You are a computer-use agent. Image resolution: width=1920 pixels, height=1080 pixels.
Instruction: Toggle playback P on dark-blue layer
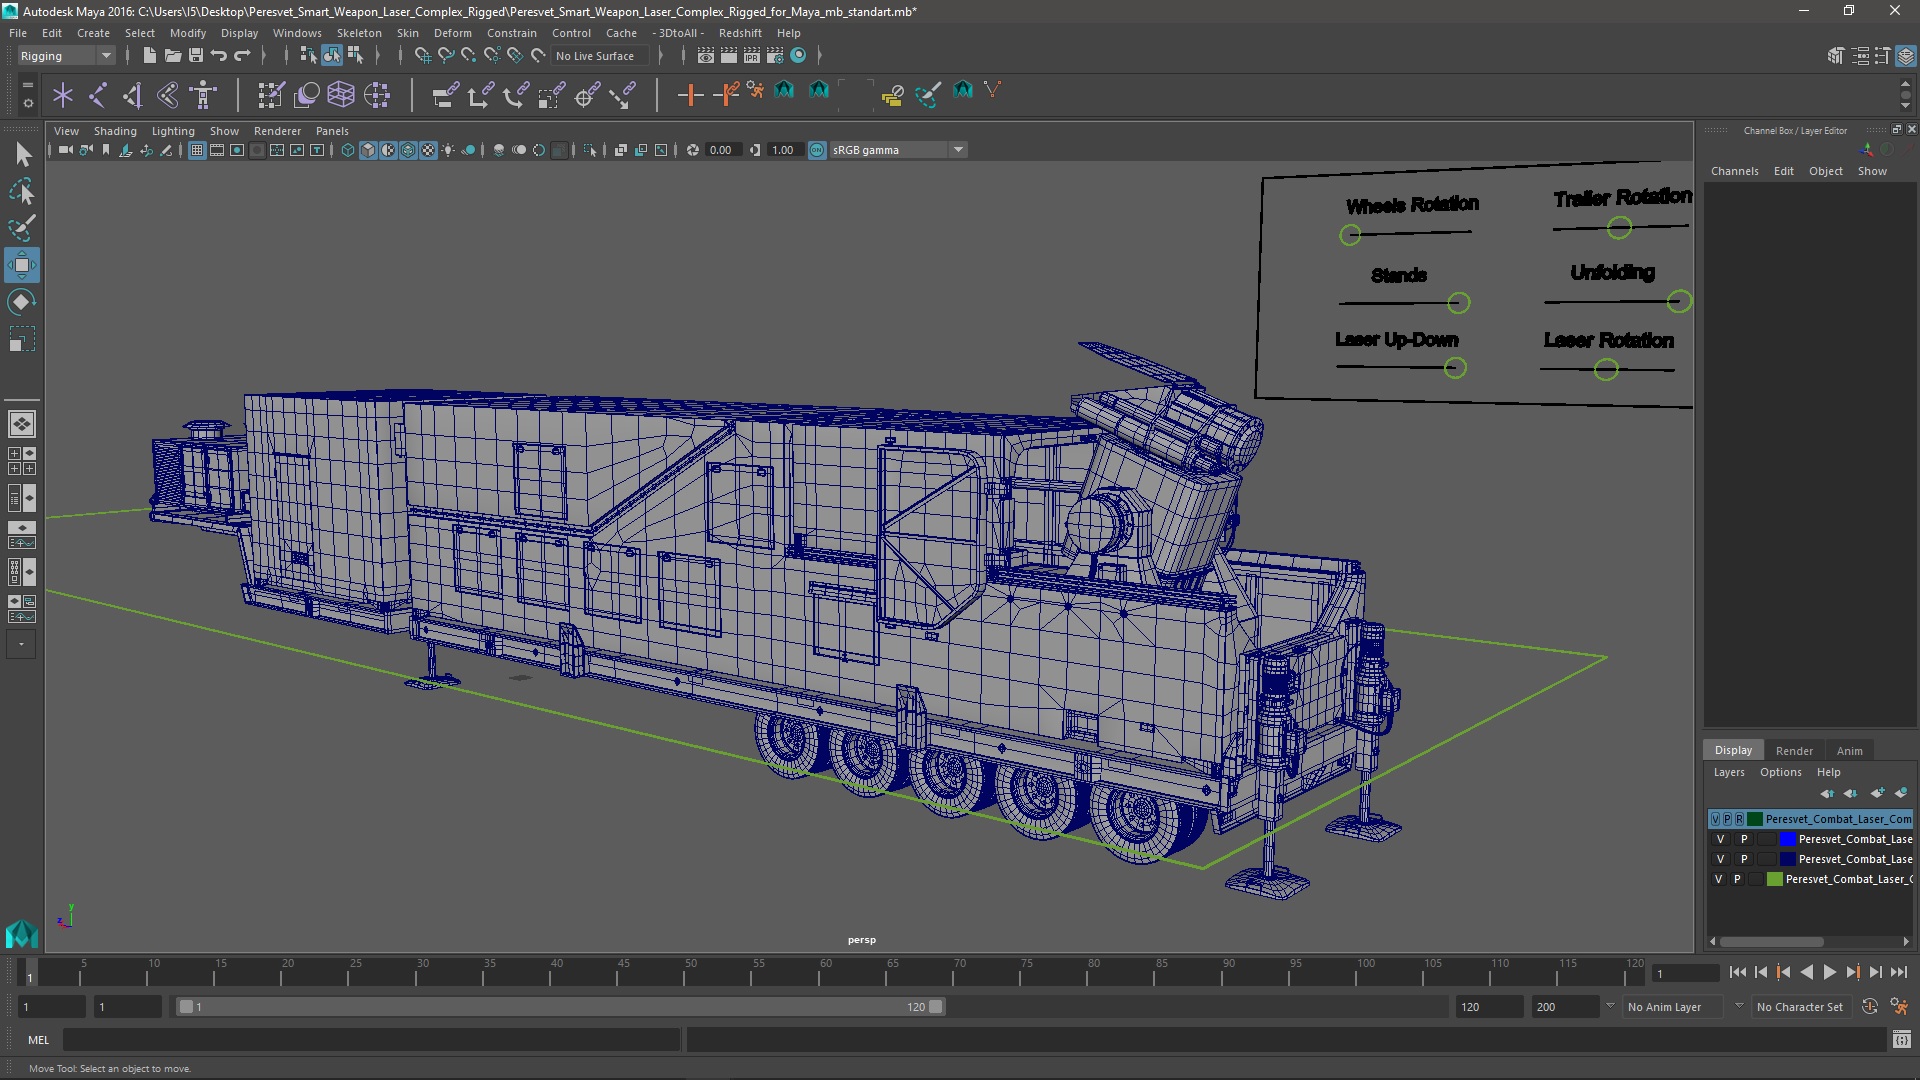pyautogui.click(x=1744, y=859)
